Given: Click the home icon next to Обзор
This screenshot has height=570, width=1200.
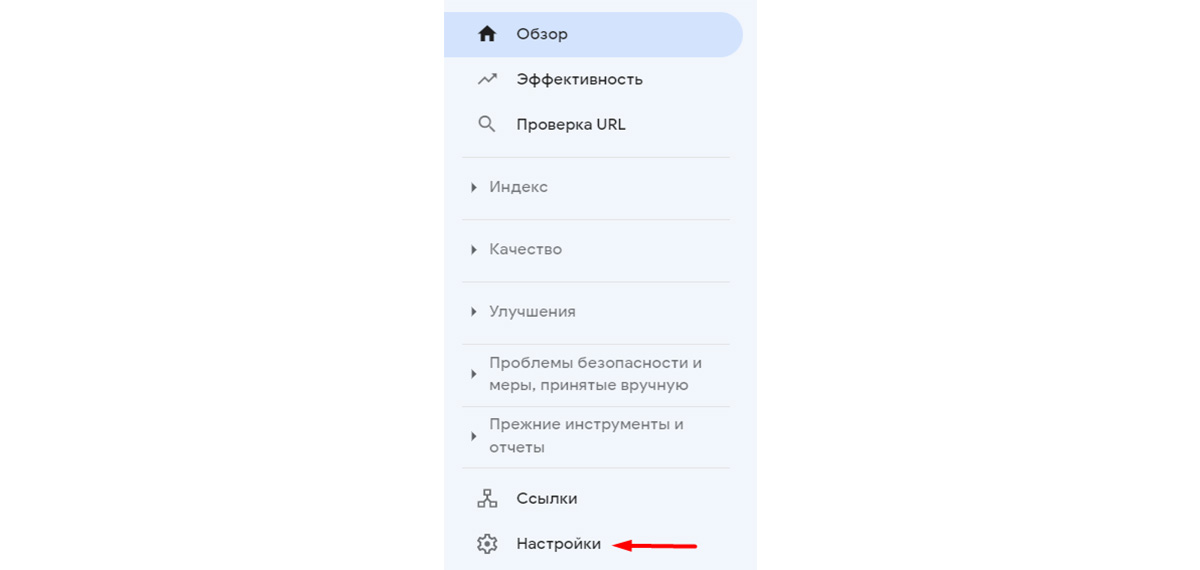Looking at the screenshot, I should (487, 34).
